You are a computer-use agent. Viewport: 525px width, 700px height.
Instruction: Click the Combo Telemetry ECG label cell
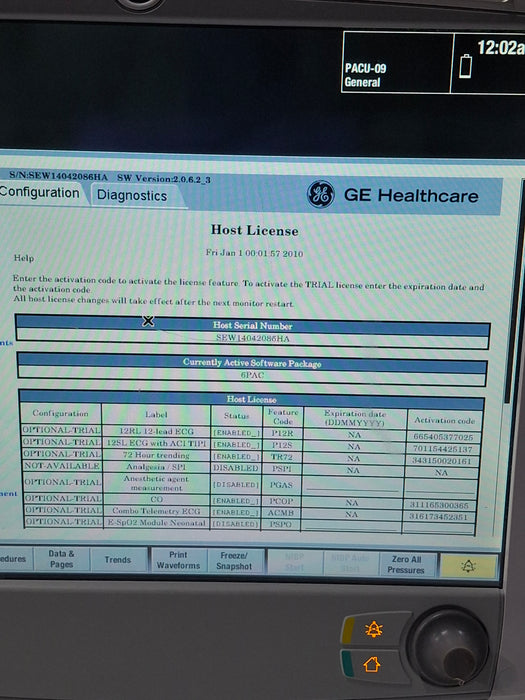click(x=156, y=511)
